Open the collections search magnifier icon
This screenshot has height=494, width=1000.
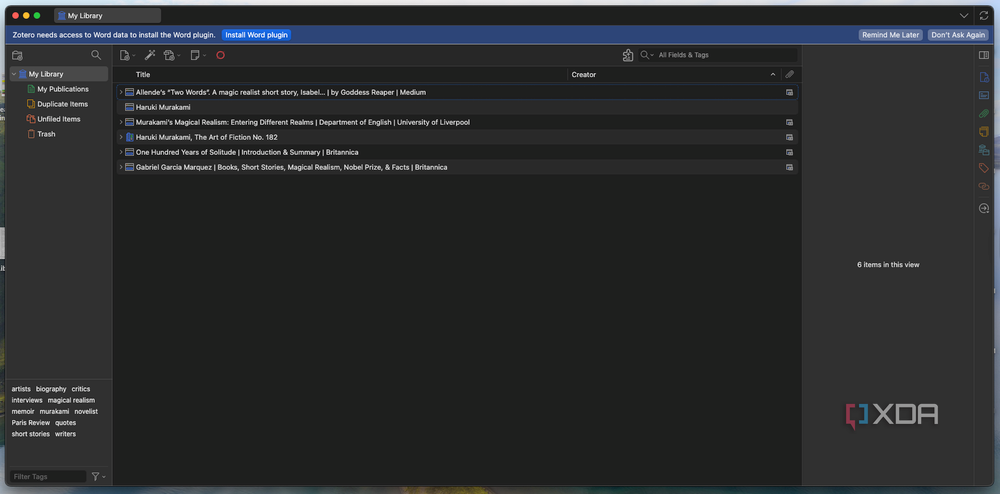pos(96,55)
